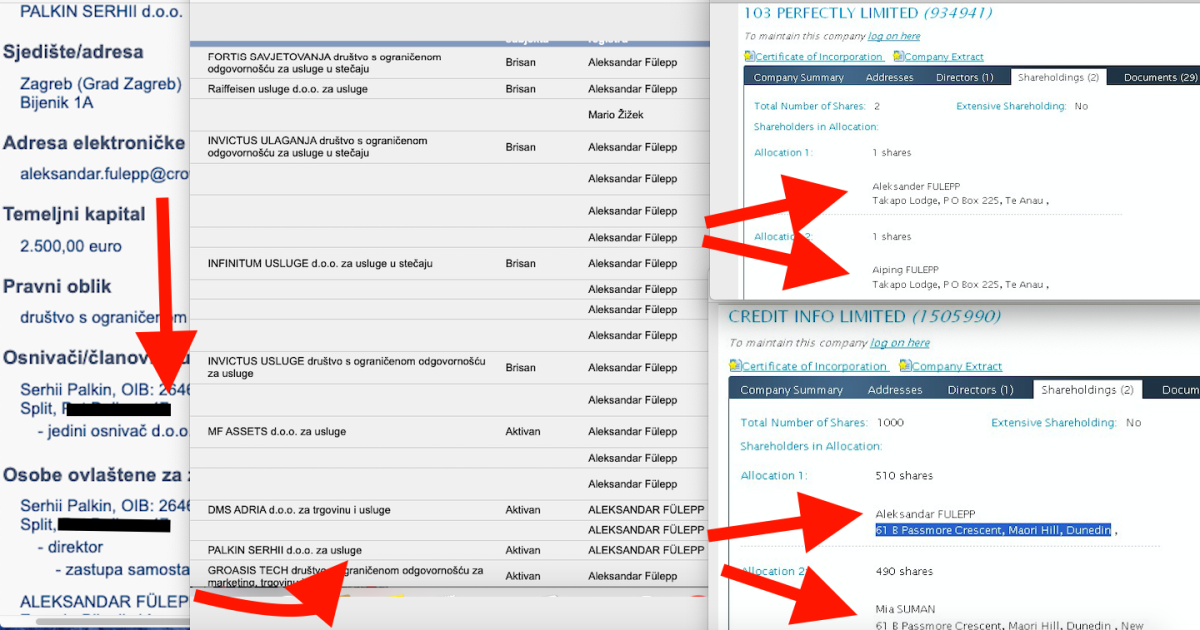Switch to the Documents (29) tab
The width and height of the screenshot is (1200, 630).
tap(1160, 77)
